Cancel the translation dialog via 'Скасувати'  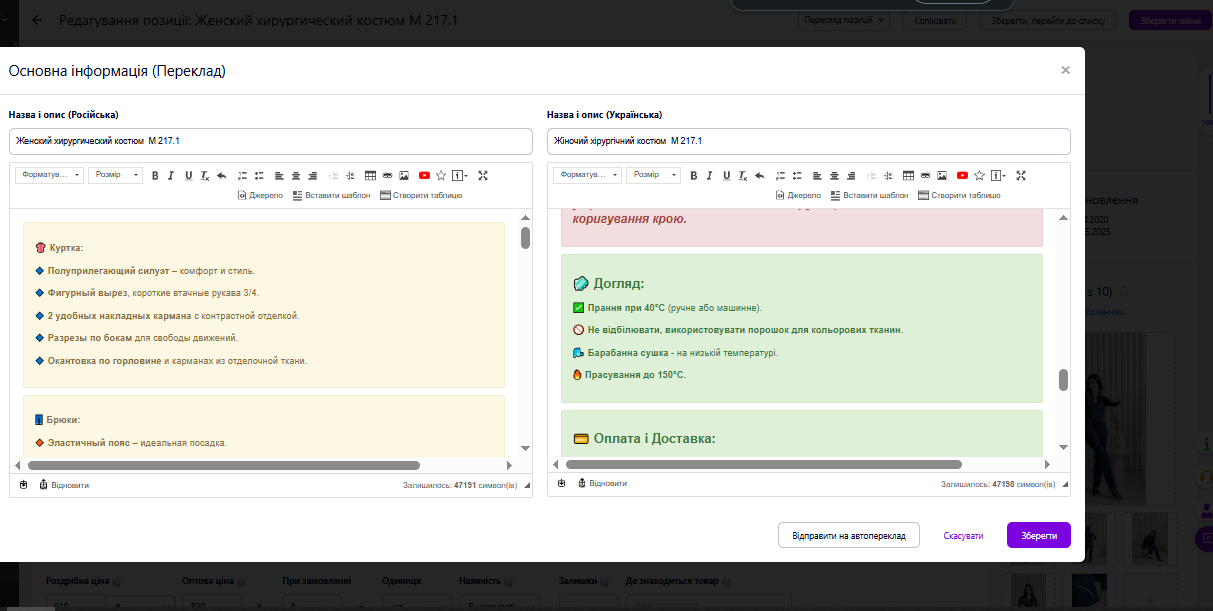[x=963, y=536]
